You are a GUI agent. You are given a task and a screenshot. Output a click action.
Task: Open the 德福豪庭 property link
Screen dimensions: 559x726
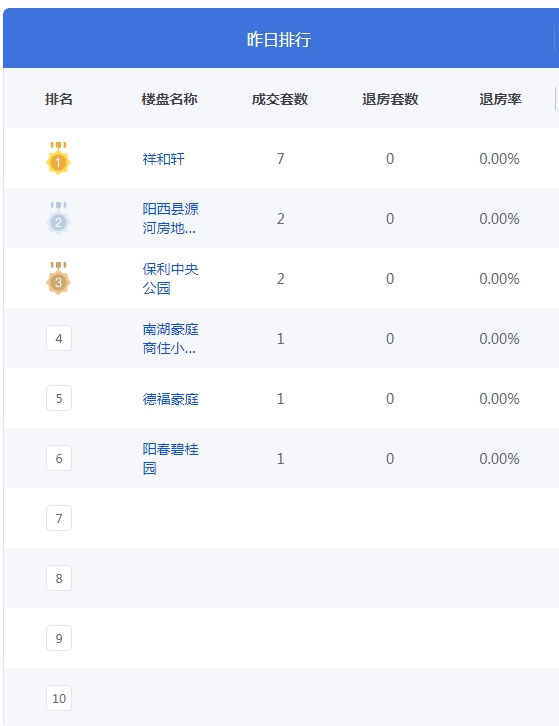pos(170,399)
